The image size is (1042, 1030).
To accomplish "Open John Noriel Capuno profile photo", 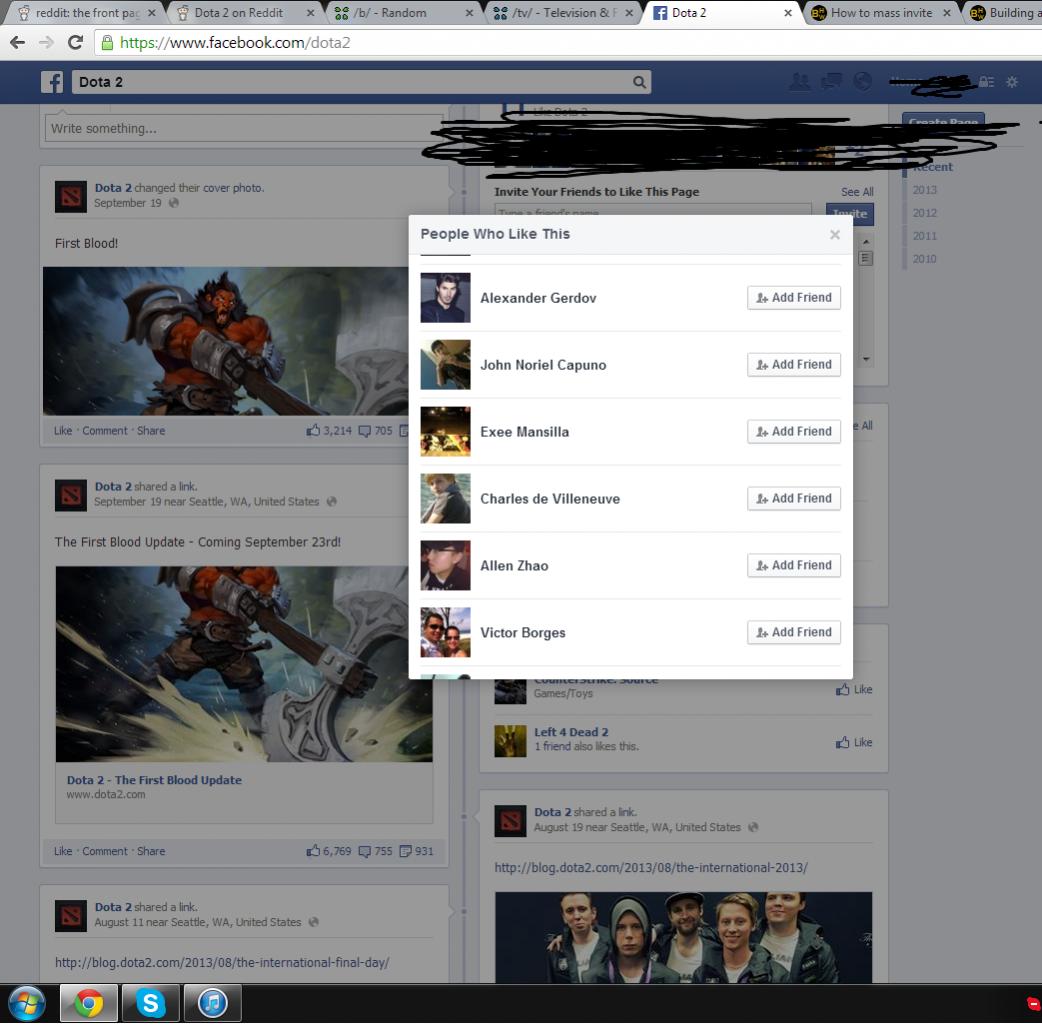I will tap(445, 365).
